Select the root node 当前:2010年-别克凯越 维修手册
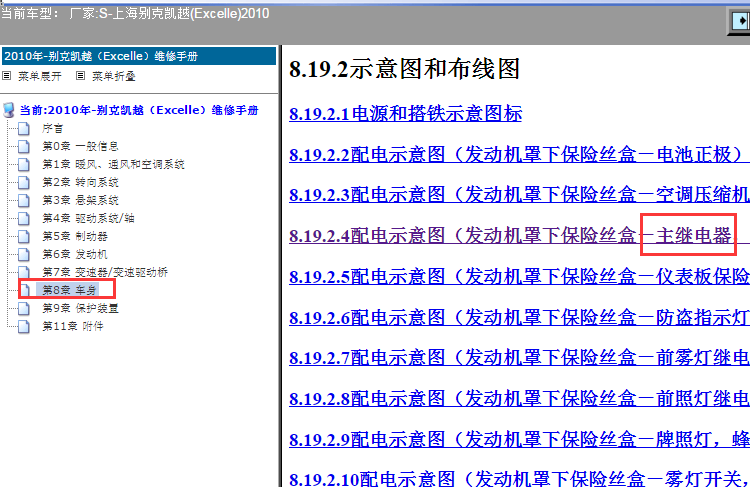This screenshot has height=487, width=750. pos(139,111)
